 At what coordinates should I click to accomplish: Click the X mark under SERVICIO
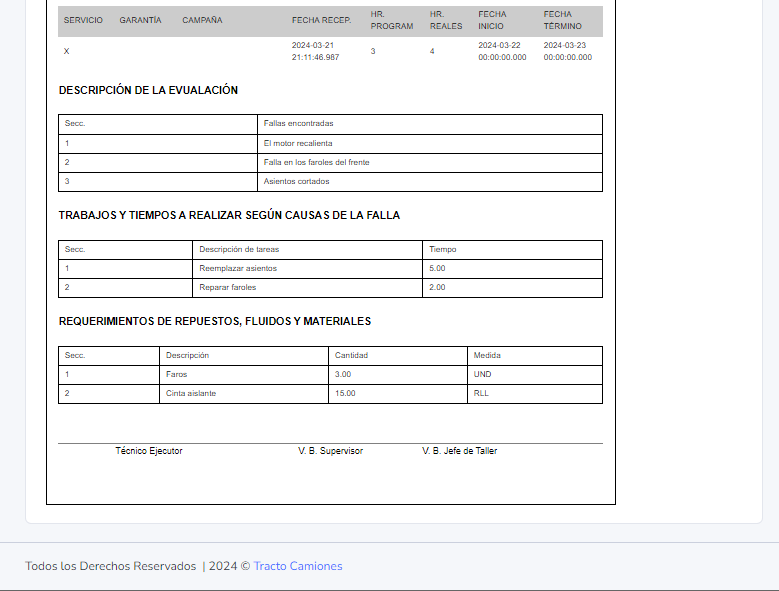(67, 51)
